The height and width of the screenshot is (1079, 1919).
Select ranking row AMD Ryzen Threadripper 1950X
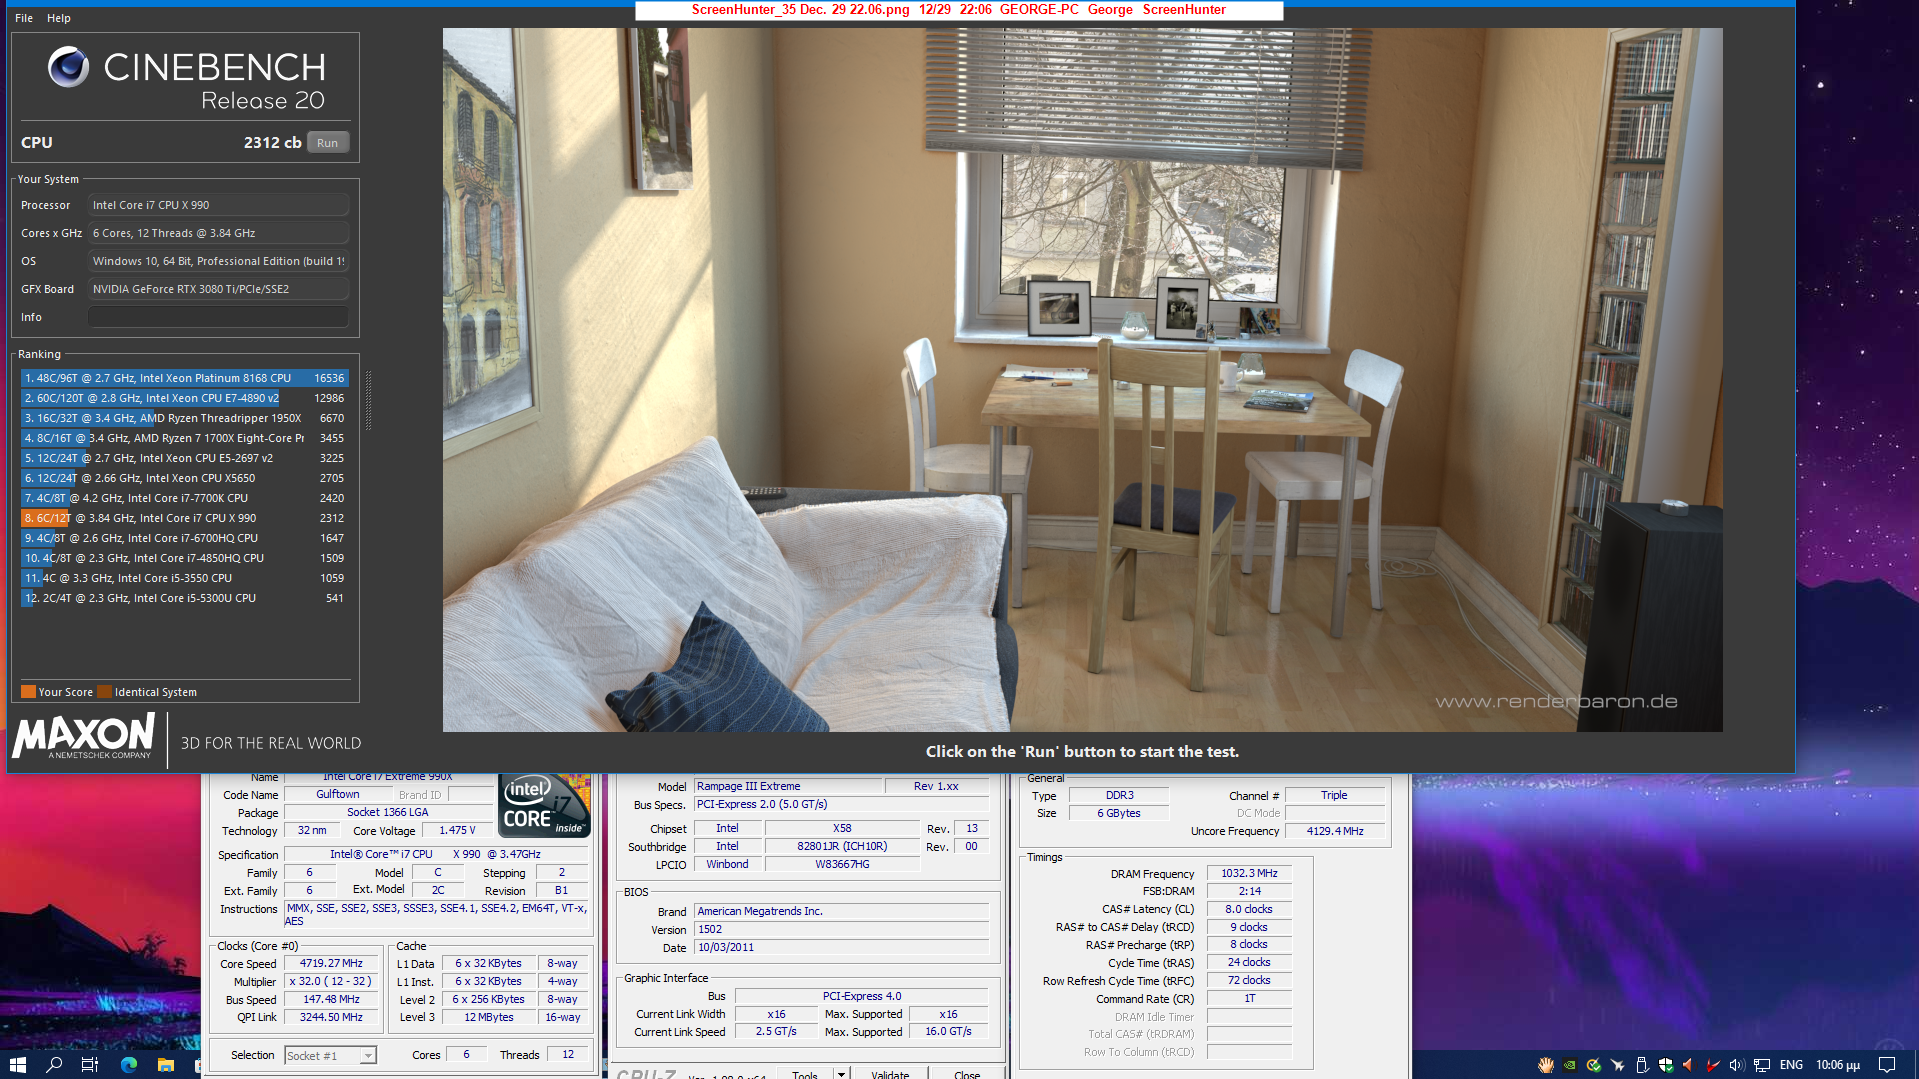click(x=184, y=418)
